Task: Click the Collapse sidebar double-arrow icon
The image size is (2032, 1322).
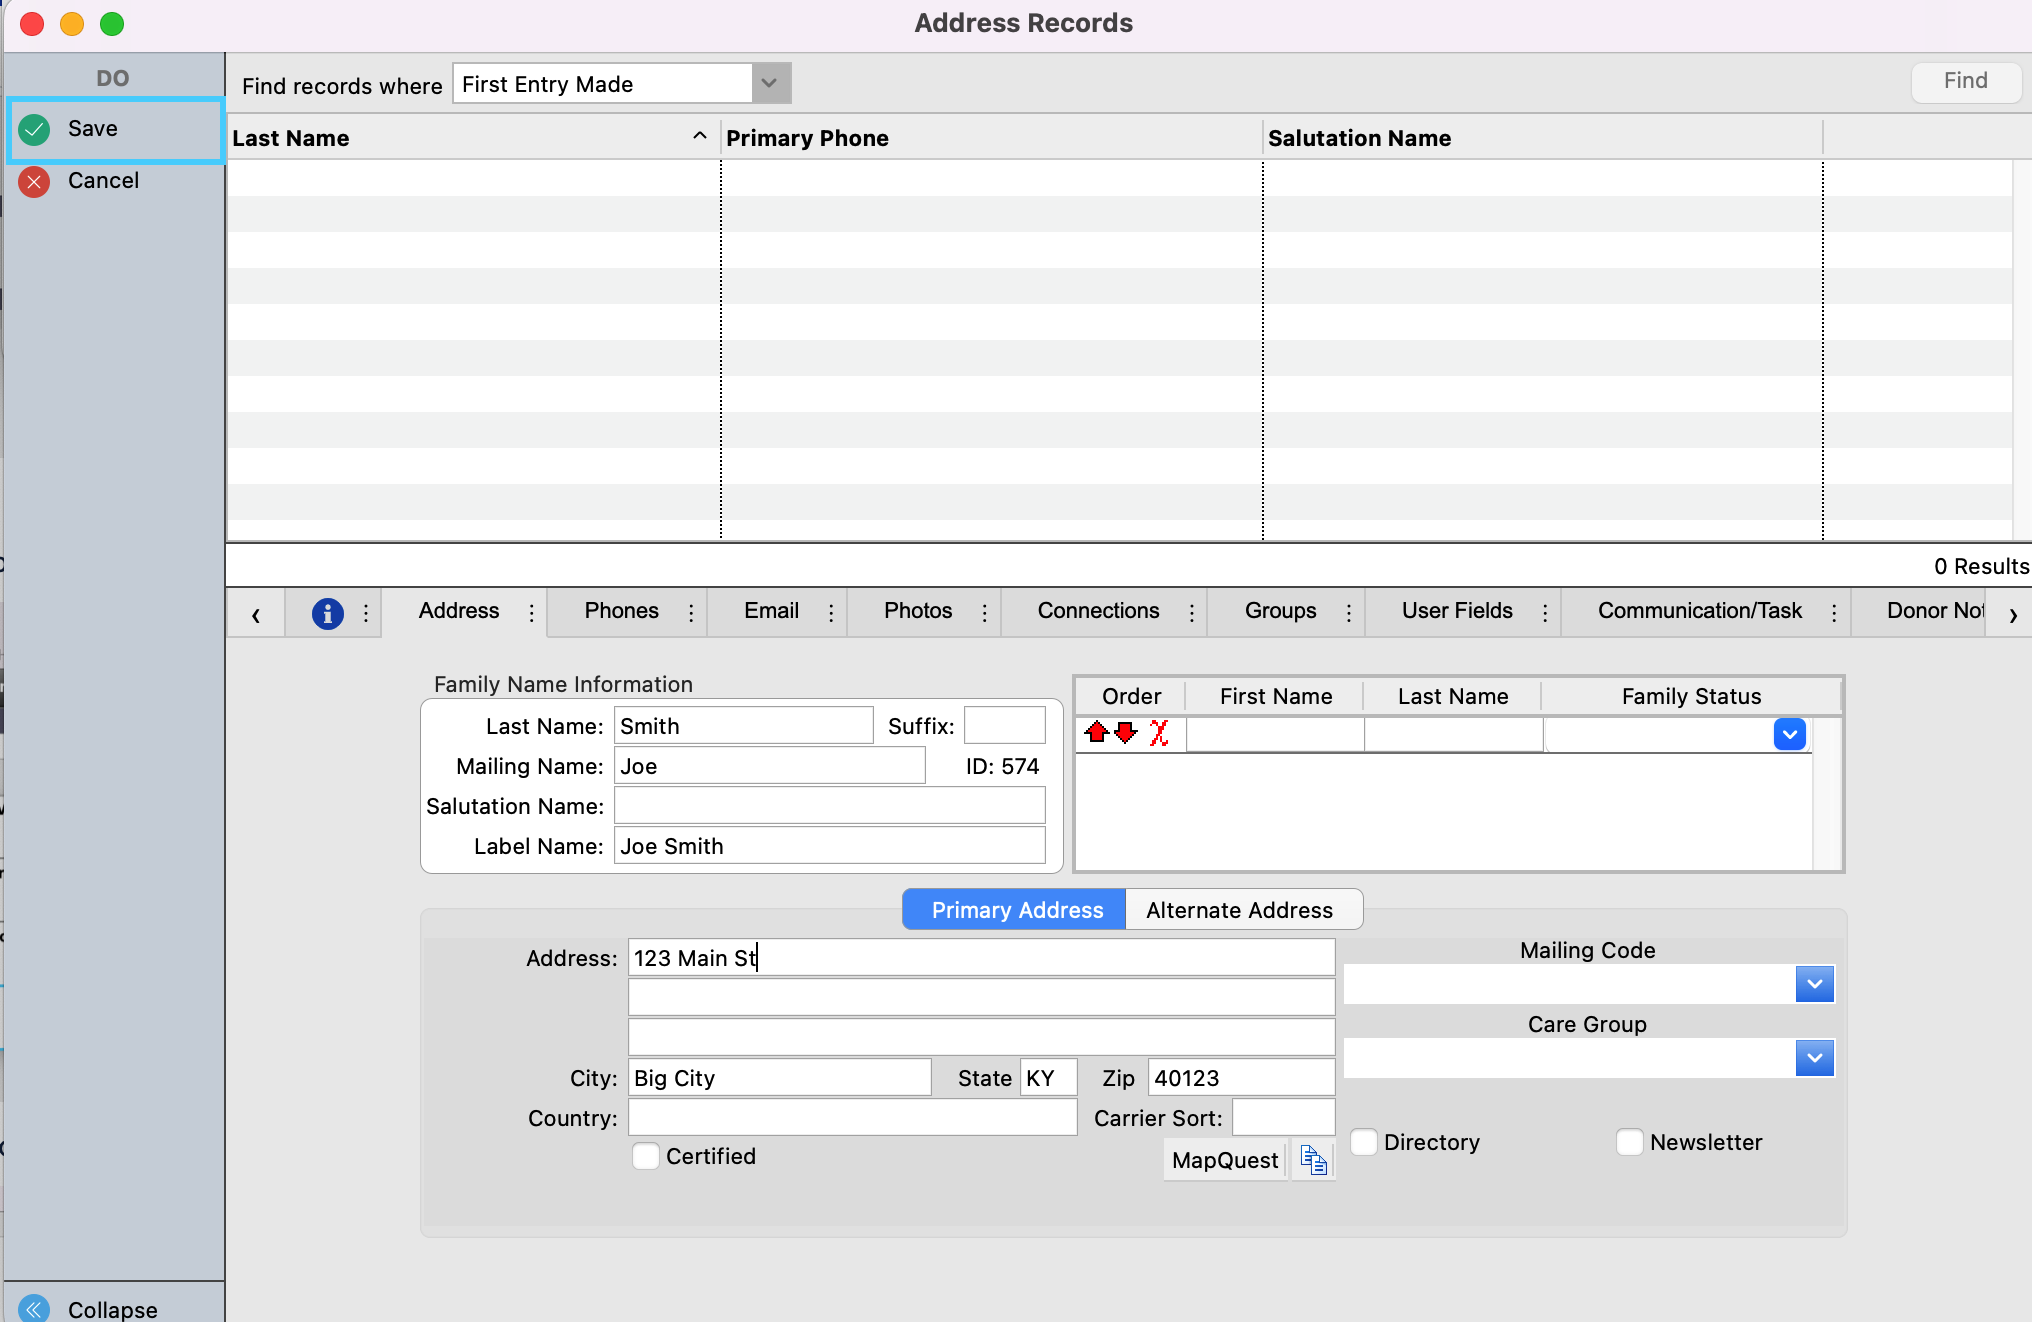Action: 35,1308
